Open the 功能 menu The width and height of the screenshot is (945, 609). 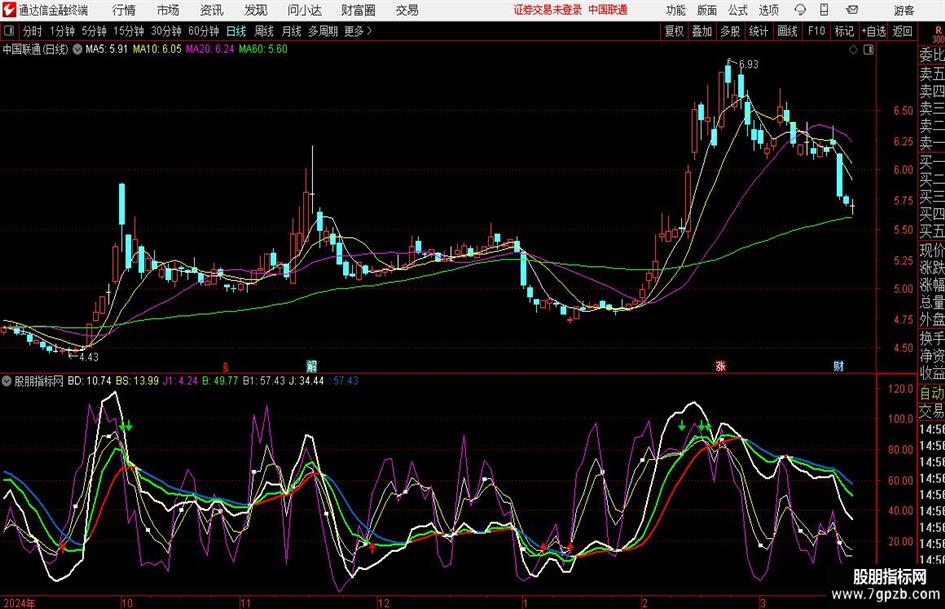(676, 10)
